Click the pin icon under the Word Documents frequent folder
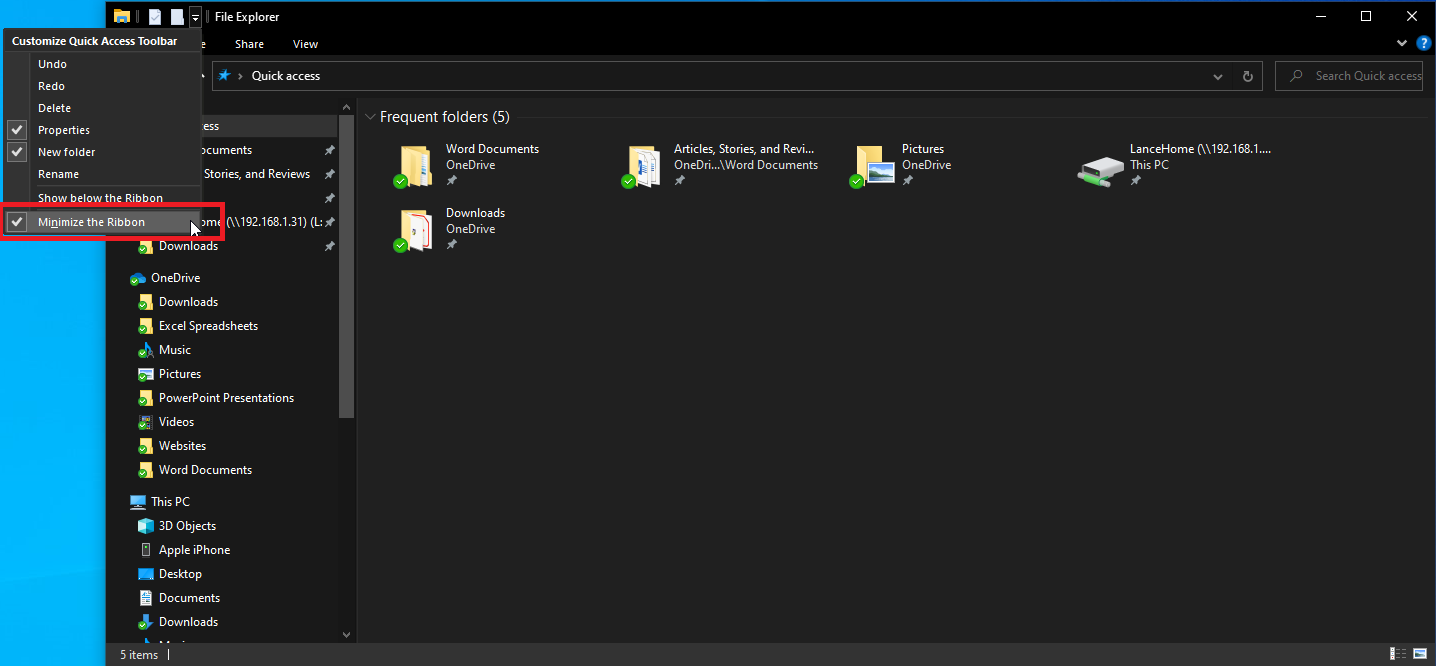 pyautogui.click(x=451, y=181)
